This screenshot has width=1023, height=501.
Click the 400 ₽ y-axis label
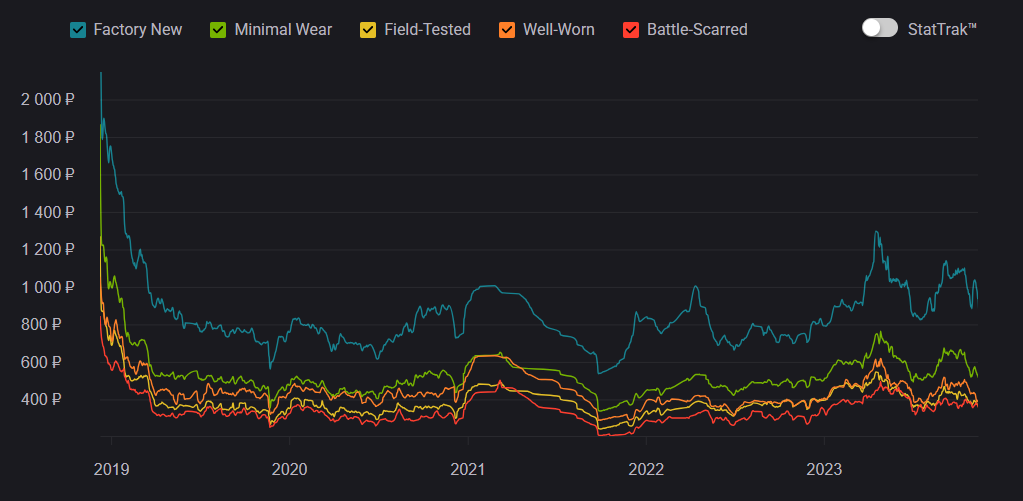click(54, 400)
